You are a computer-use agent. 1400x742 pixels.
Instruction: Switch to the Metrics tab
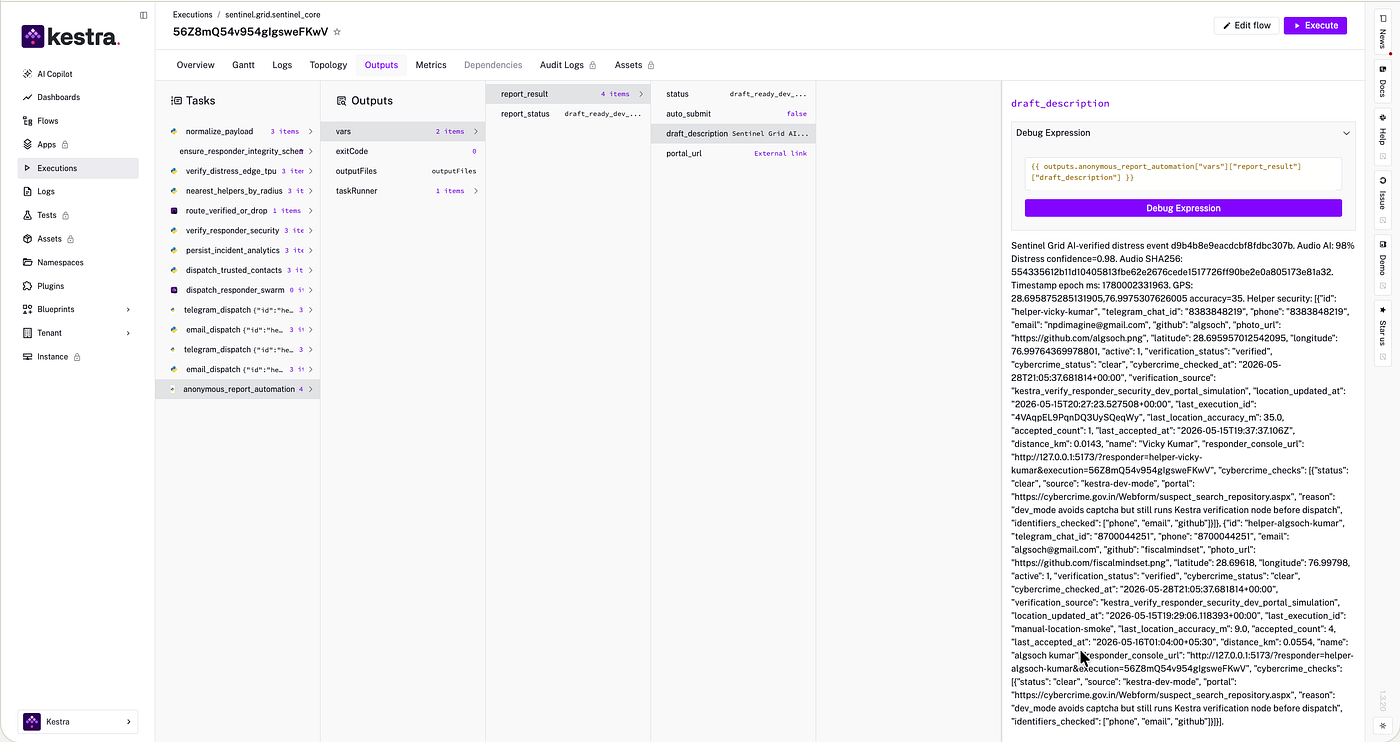[431, 65]
